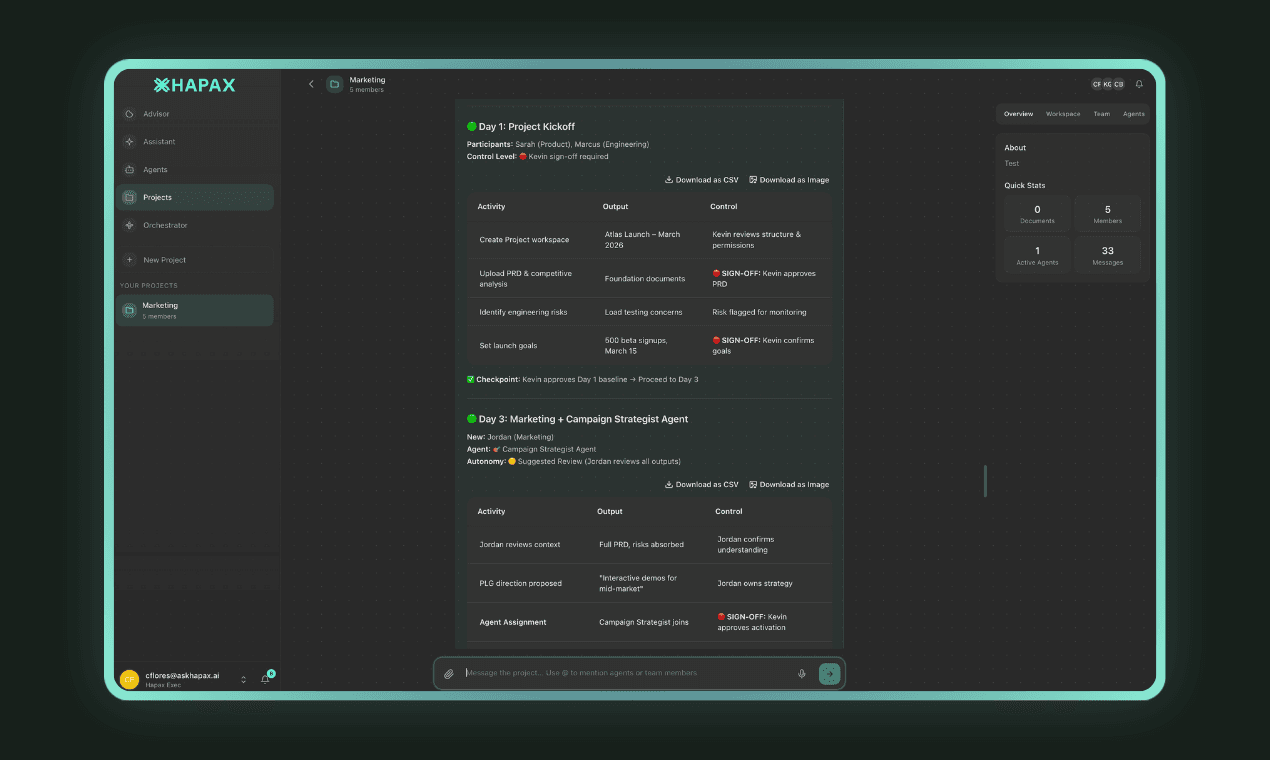This screenshot has height=760, width=1270.
Task: Click the HAPAX logo
Action: click(196, 85)
